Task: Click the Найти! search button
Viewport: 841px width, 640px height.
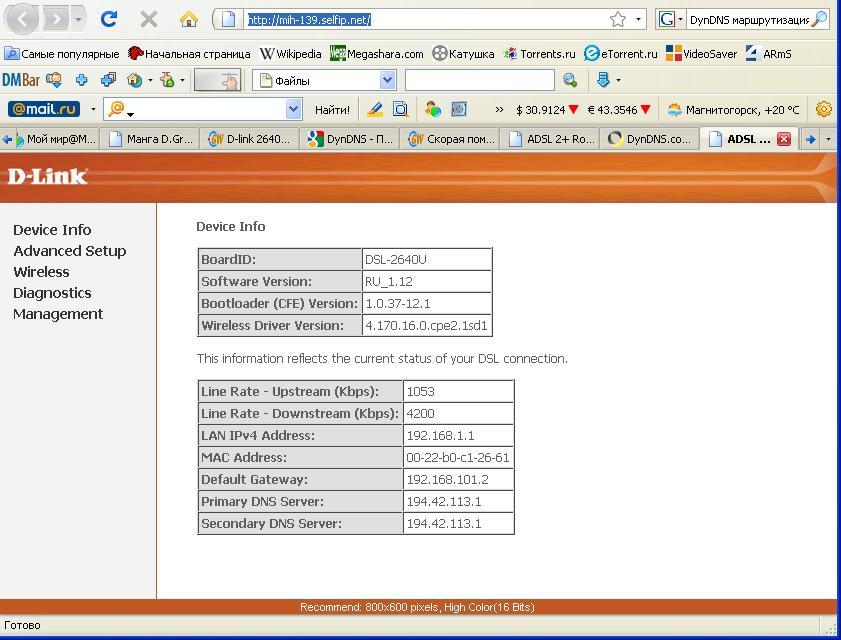Action: 332,109
